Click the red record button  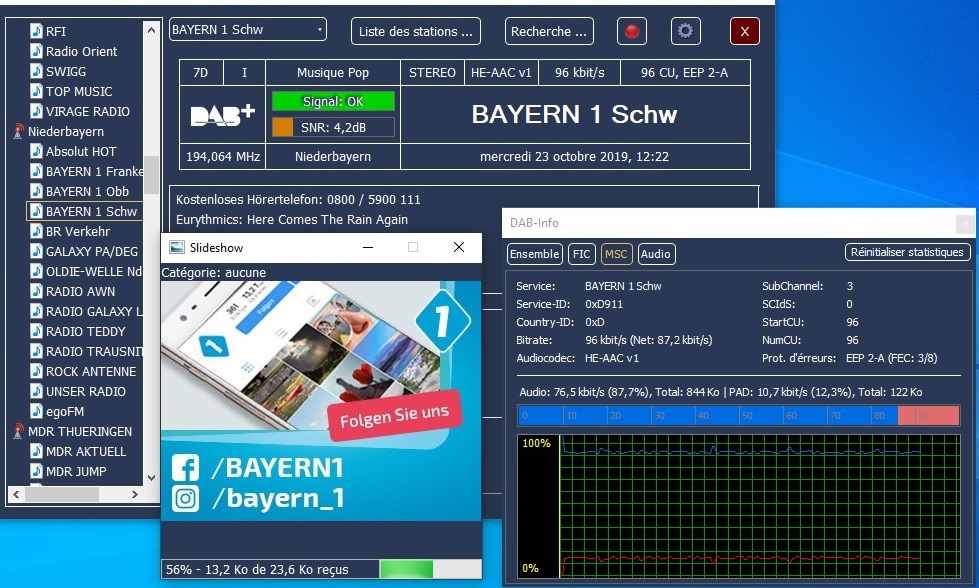(x=632, y=31)
